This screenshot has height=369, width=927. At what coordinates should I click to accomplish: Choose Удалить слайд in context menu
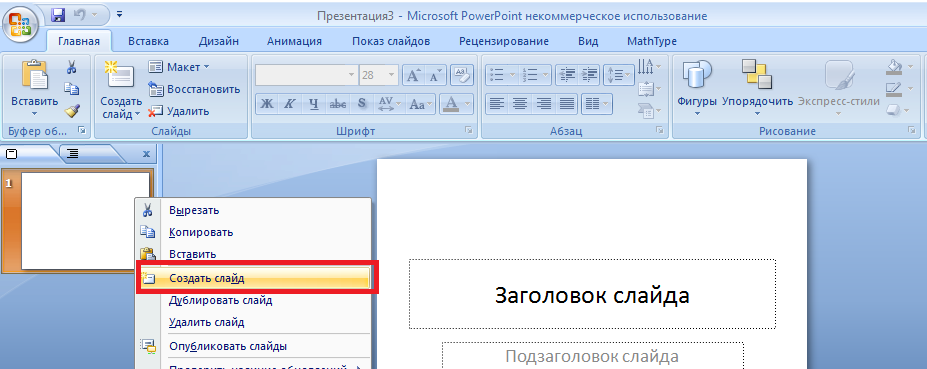254,323
